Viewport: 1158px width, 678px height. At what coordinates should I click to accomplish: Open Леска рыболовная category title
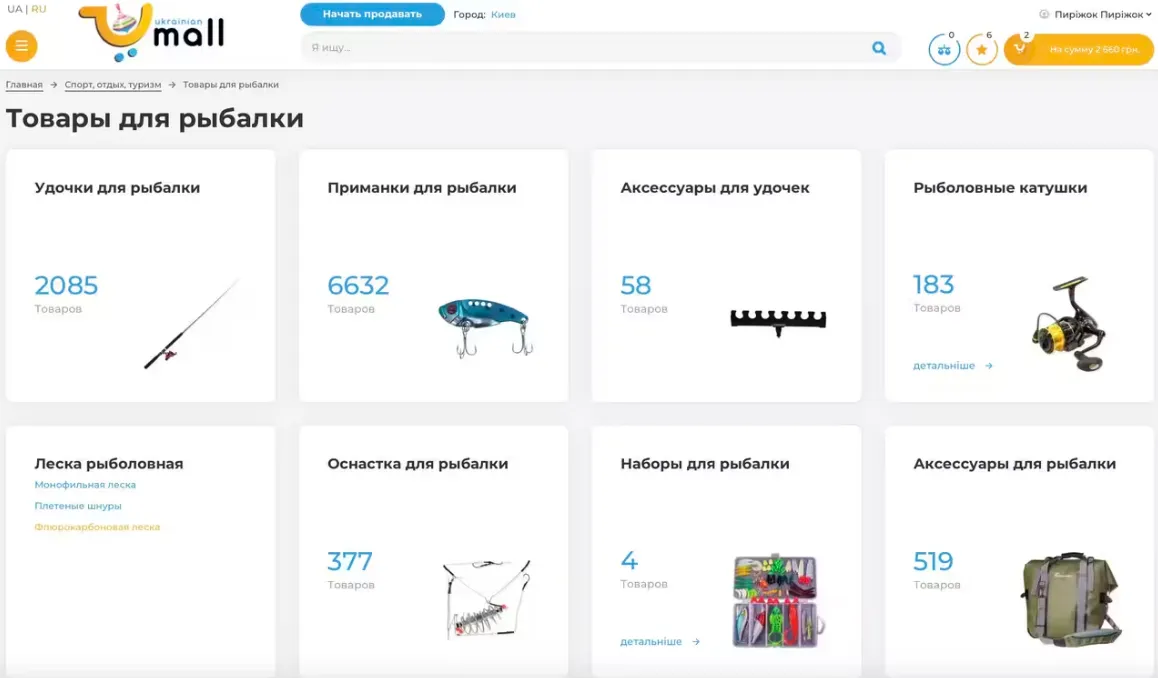coord(109,464)
